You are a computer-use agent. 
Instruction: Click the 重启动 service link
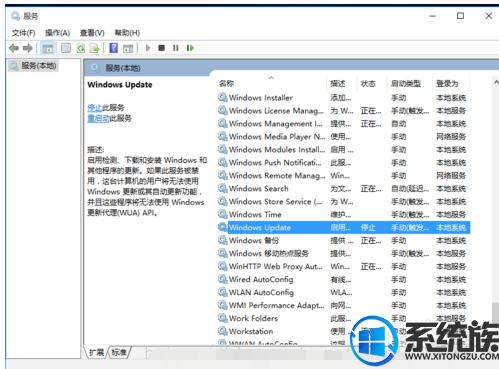tap(98, 118)
